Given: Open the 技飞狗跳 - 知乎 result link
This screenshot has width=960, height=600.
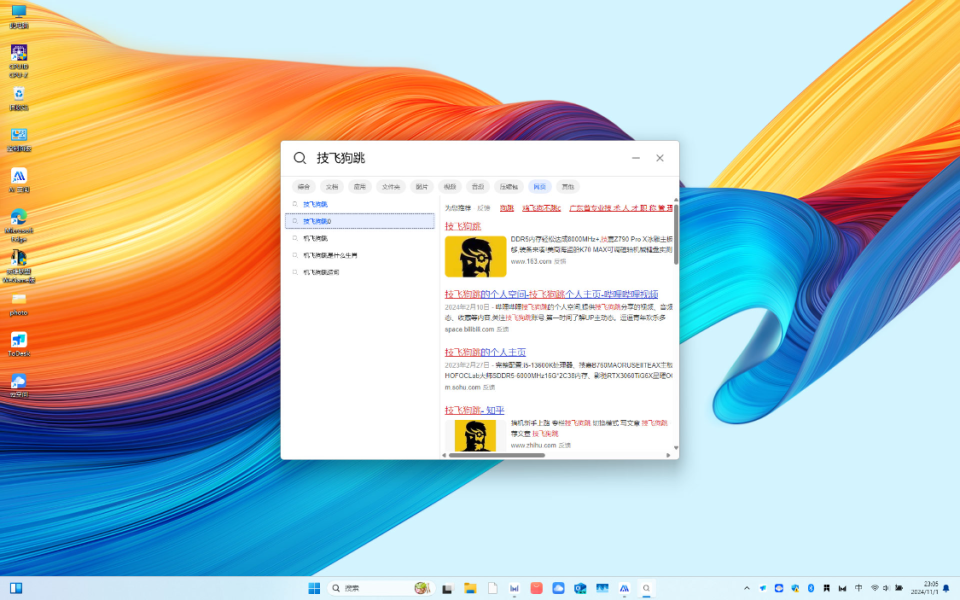Looking at the screenshot, I should click(474, 410).
